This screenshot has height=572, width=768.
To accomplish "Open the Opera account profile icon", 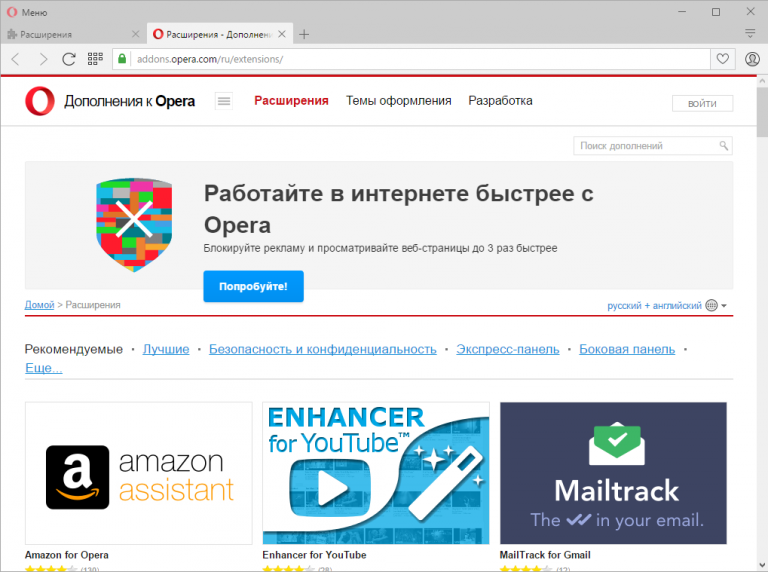I will [x=752, y=59].
